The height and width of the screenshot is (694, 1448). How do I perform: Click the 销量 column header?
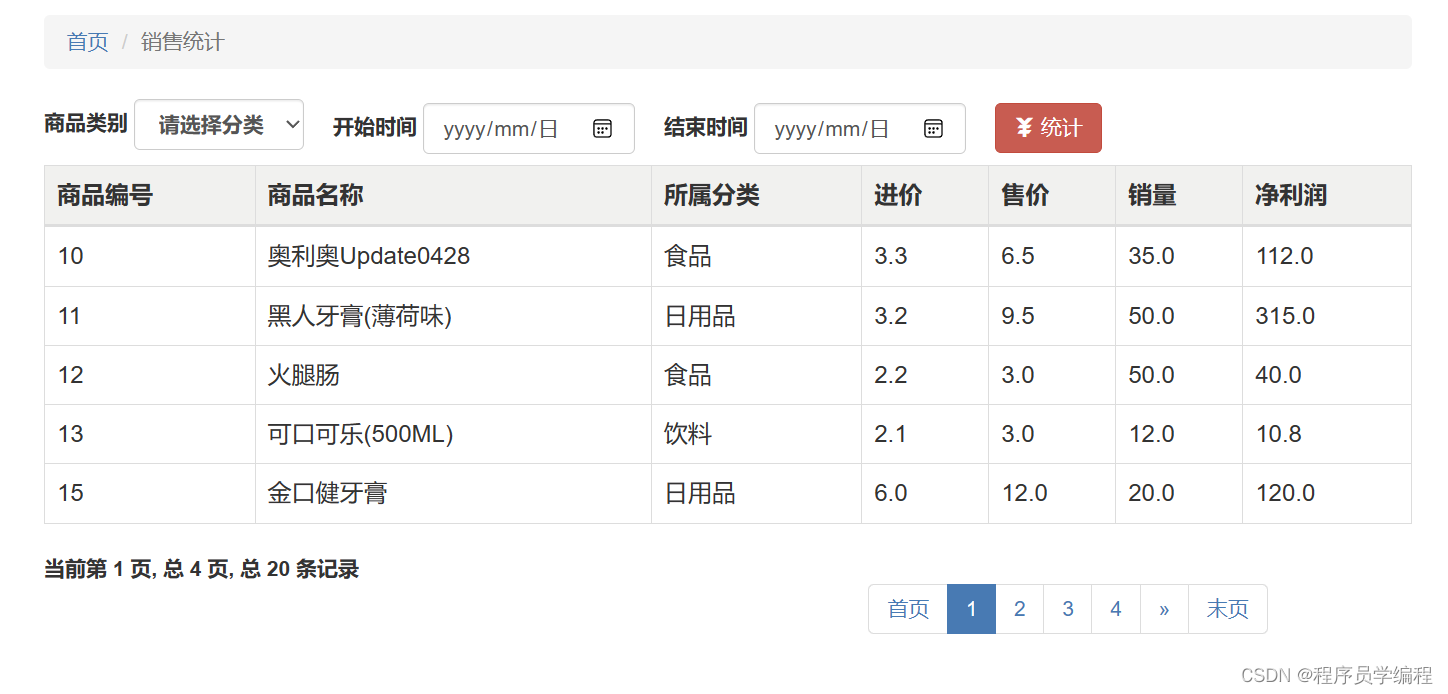tap(1179, 195)
